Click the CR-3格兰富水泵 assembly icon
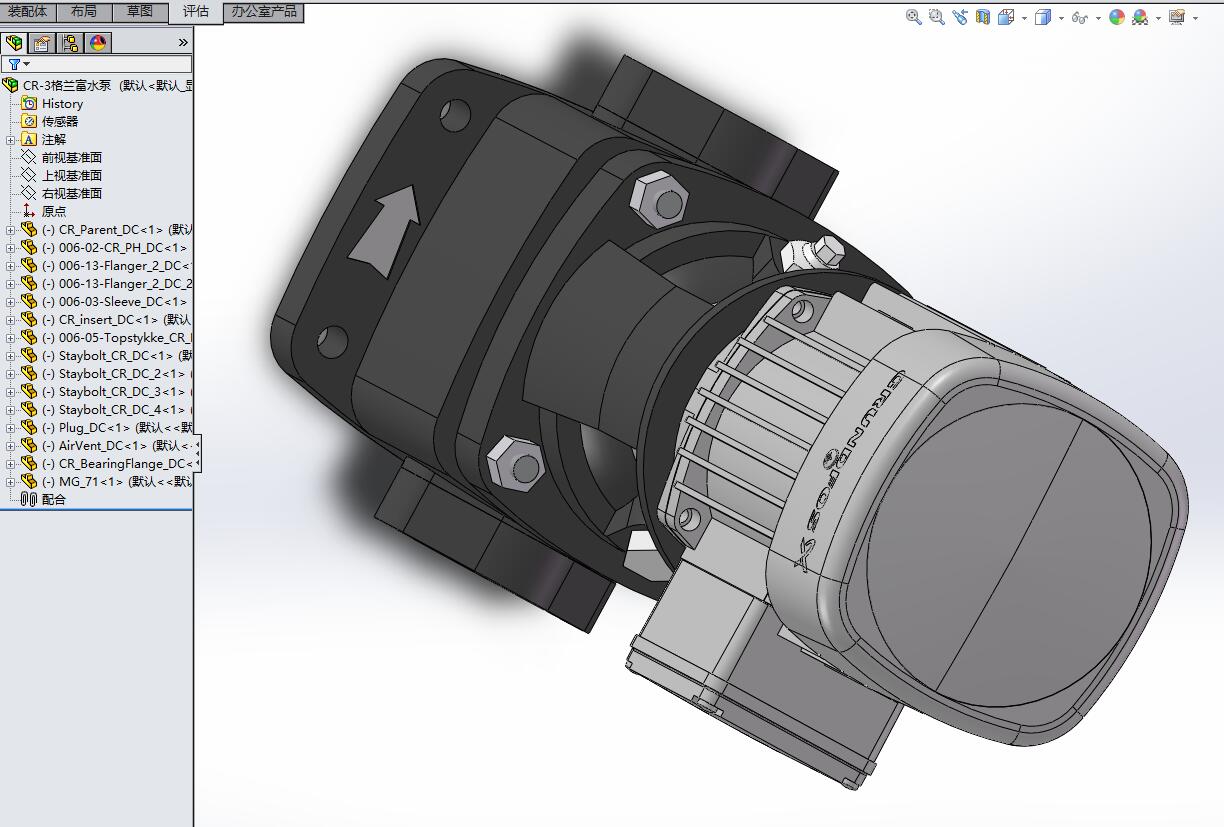The width and height of the screenshot is (1224, 827). [x=11, y=85]
